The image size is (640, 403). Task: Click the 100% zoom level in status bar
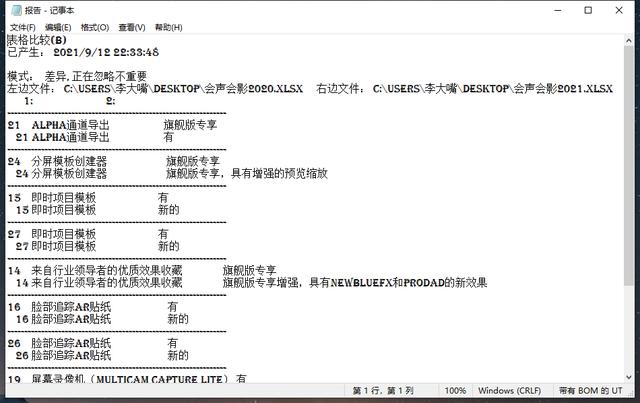coord(455,391)
